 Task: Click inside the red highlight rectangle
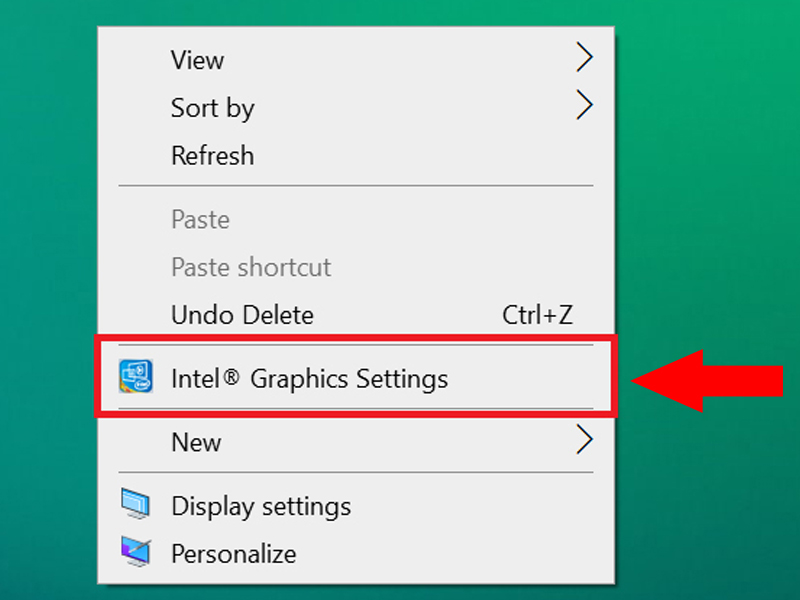pos(360,378)
